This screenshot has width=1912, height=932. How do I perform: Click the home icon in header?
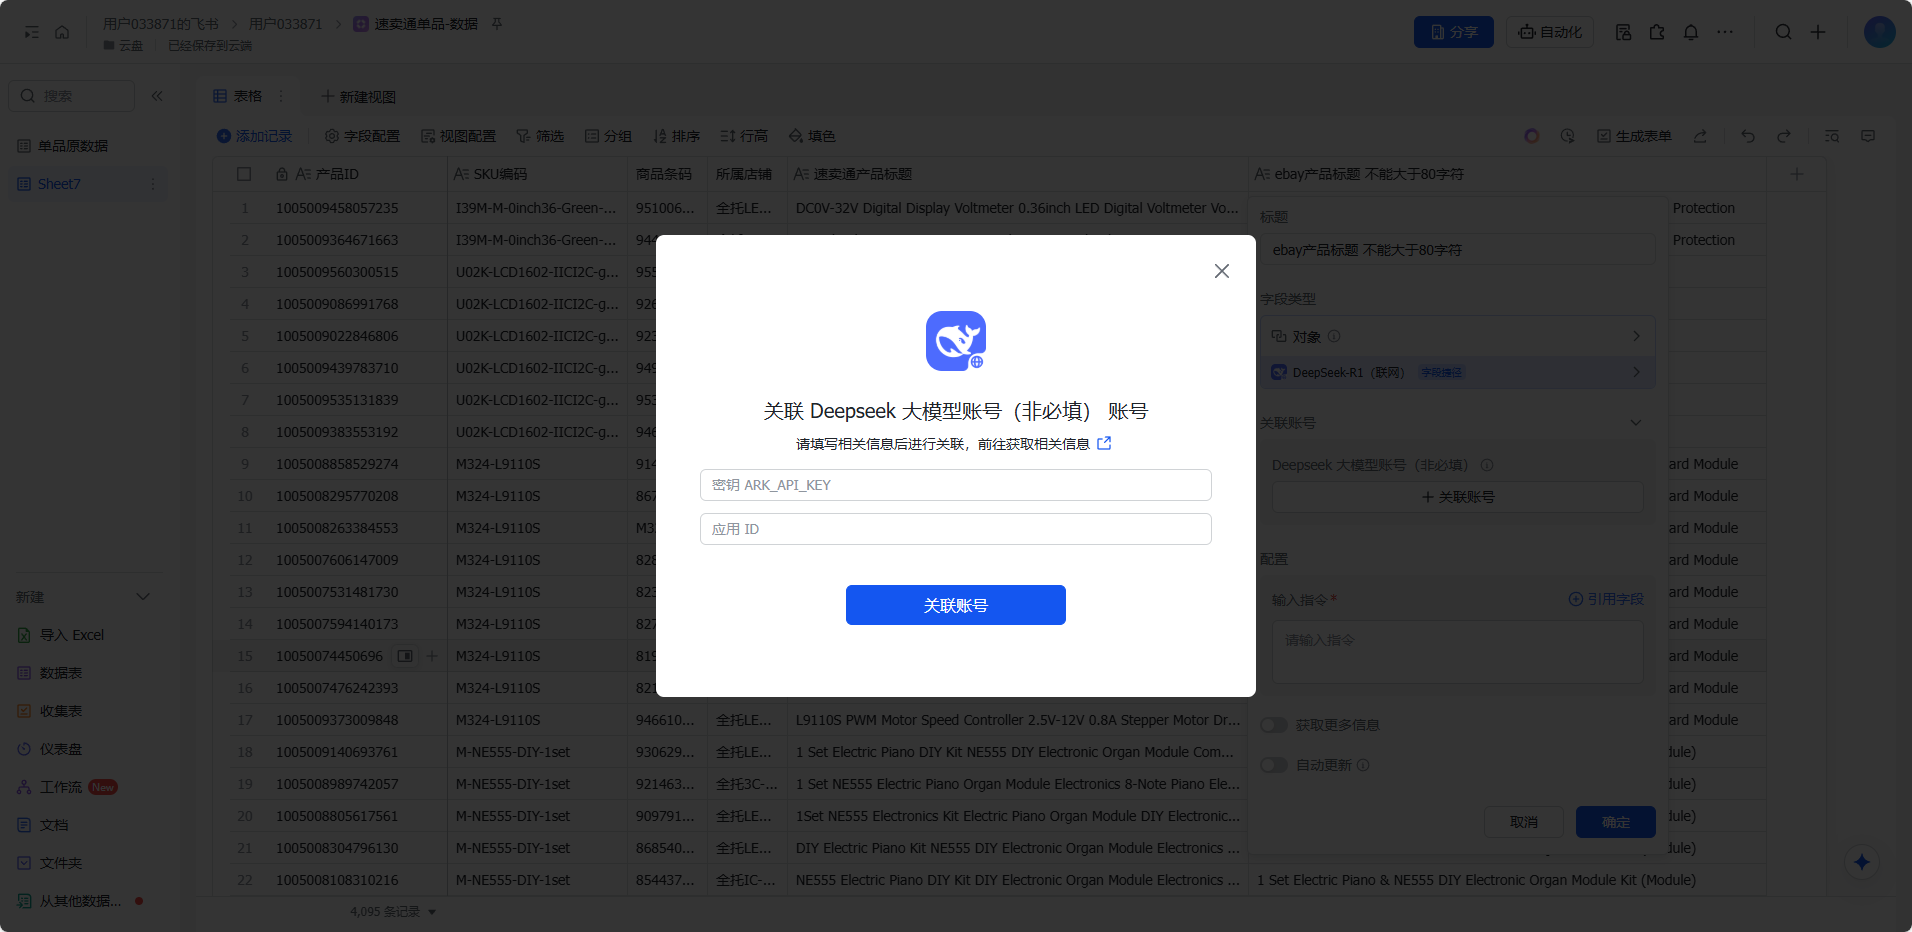click(62, 32)
